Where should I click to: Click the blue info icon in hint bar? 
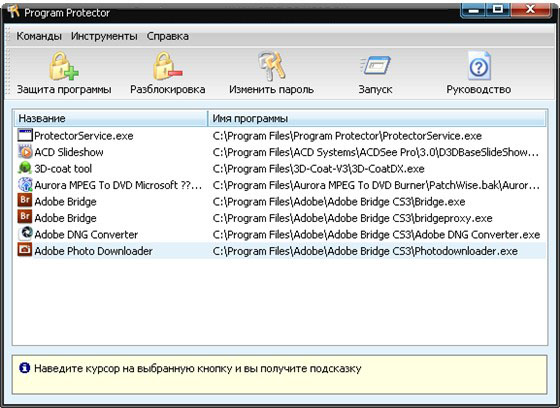(x=24, y=368)
